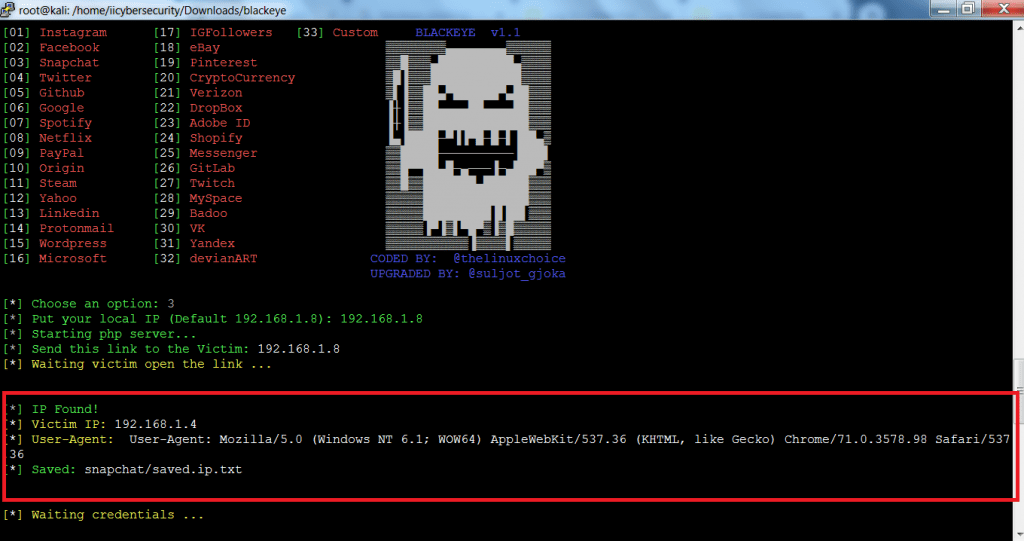Select the Twitter option text
Image resolution: width=1024 pixels, height=541 pixels.
pyautogui.click(x=65, y=77)
